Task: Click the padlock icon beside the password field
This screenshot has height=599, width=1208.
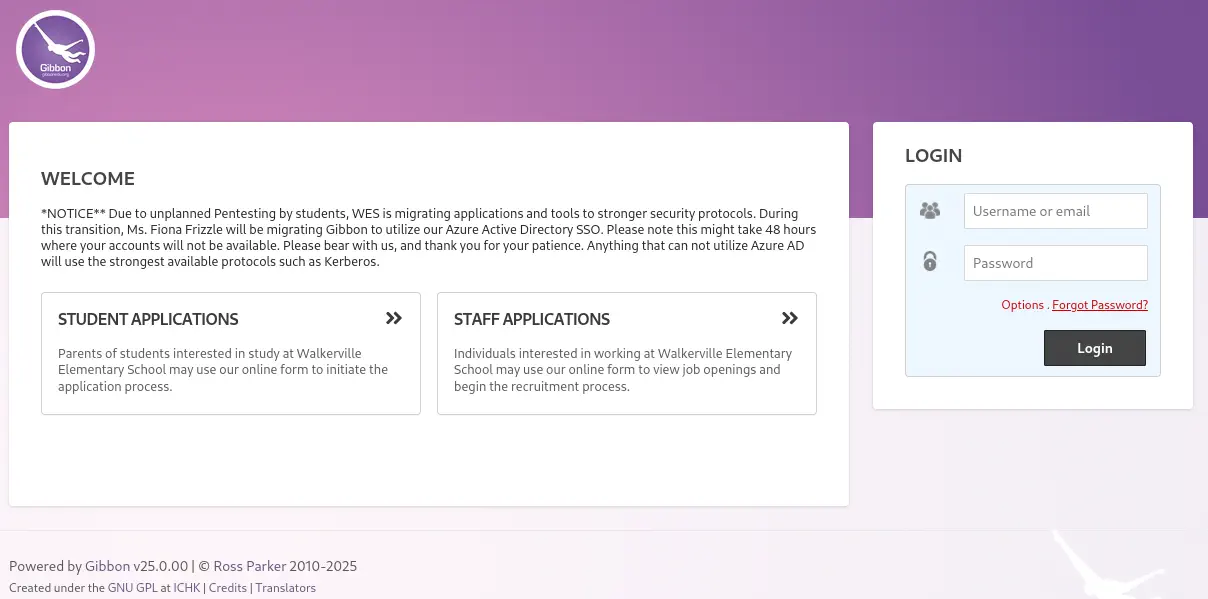Action: coord(930,262)
